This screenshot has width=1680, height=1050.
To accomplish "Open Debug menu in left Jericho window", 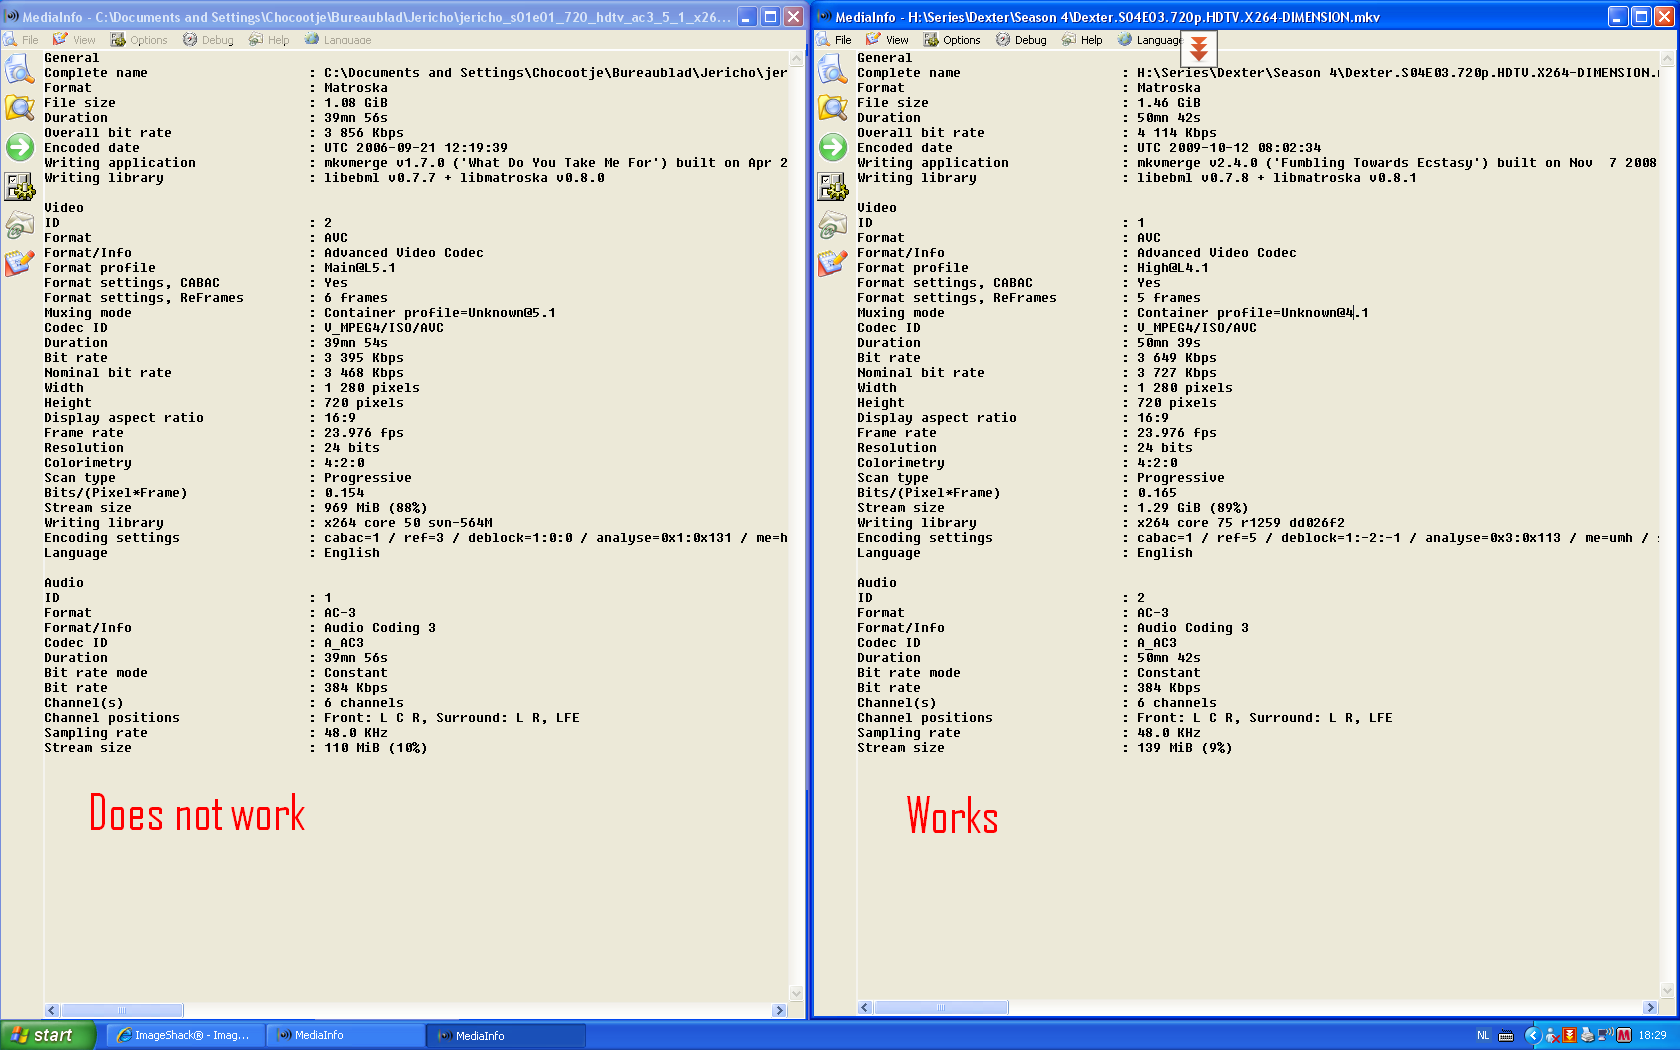I will (209, 40).
